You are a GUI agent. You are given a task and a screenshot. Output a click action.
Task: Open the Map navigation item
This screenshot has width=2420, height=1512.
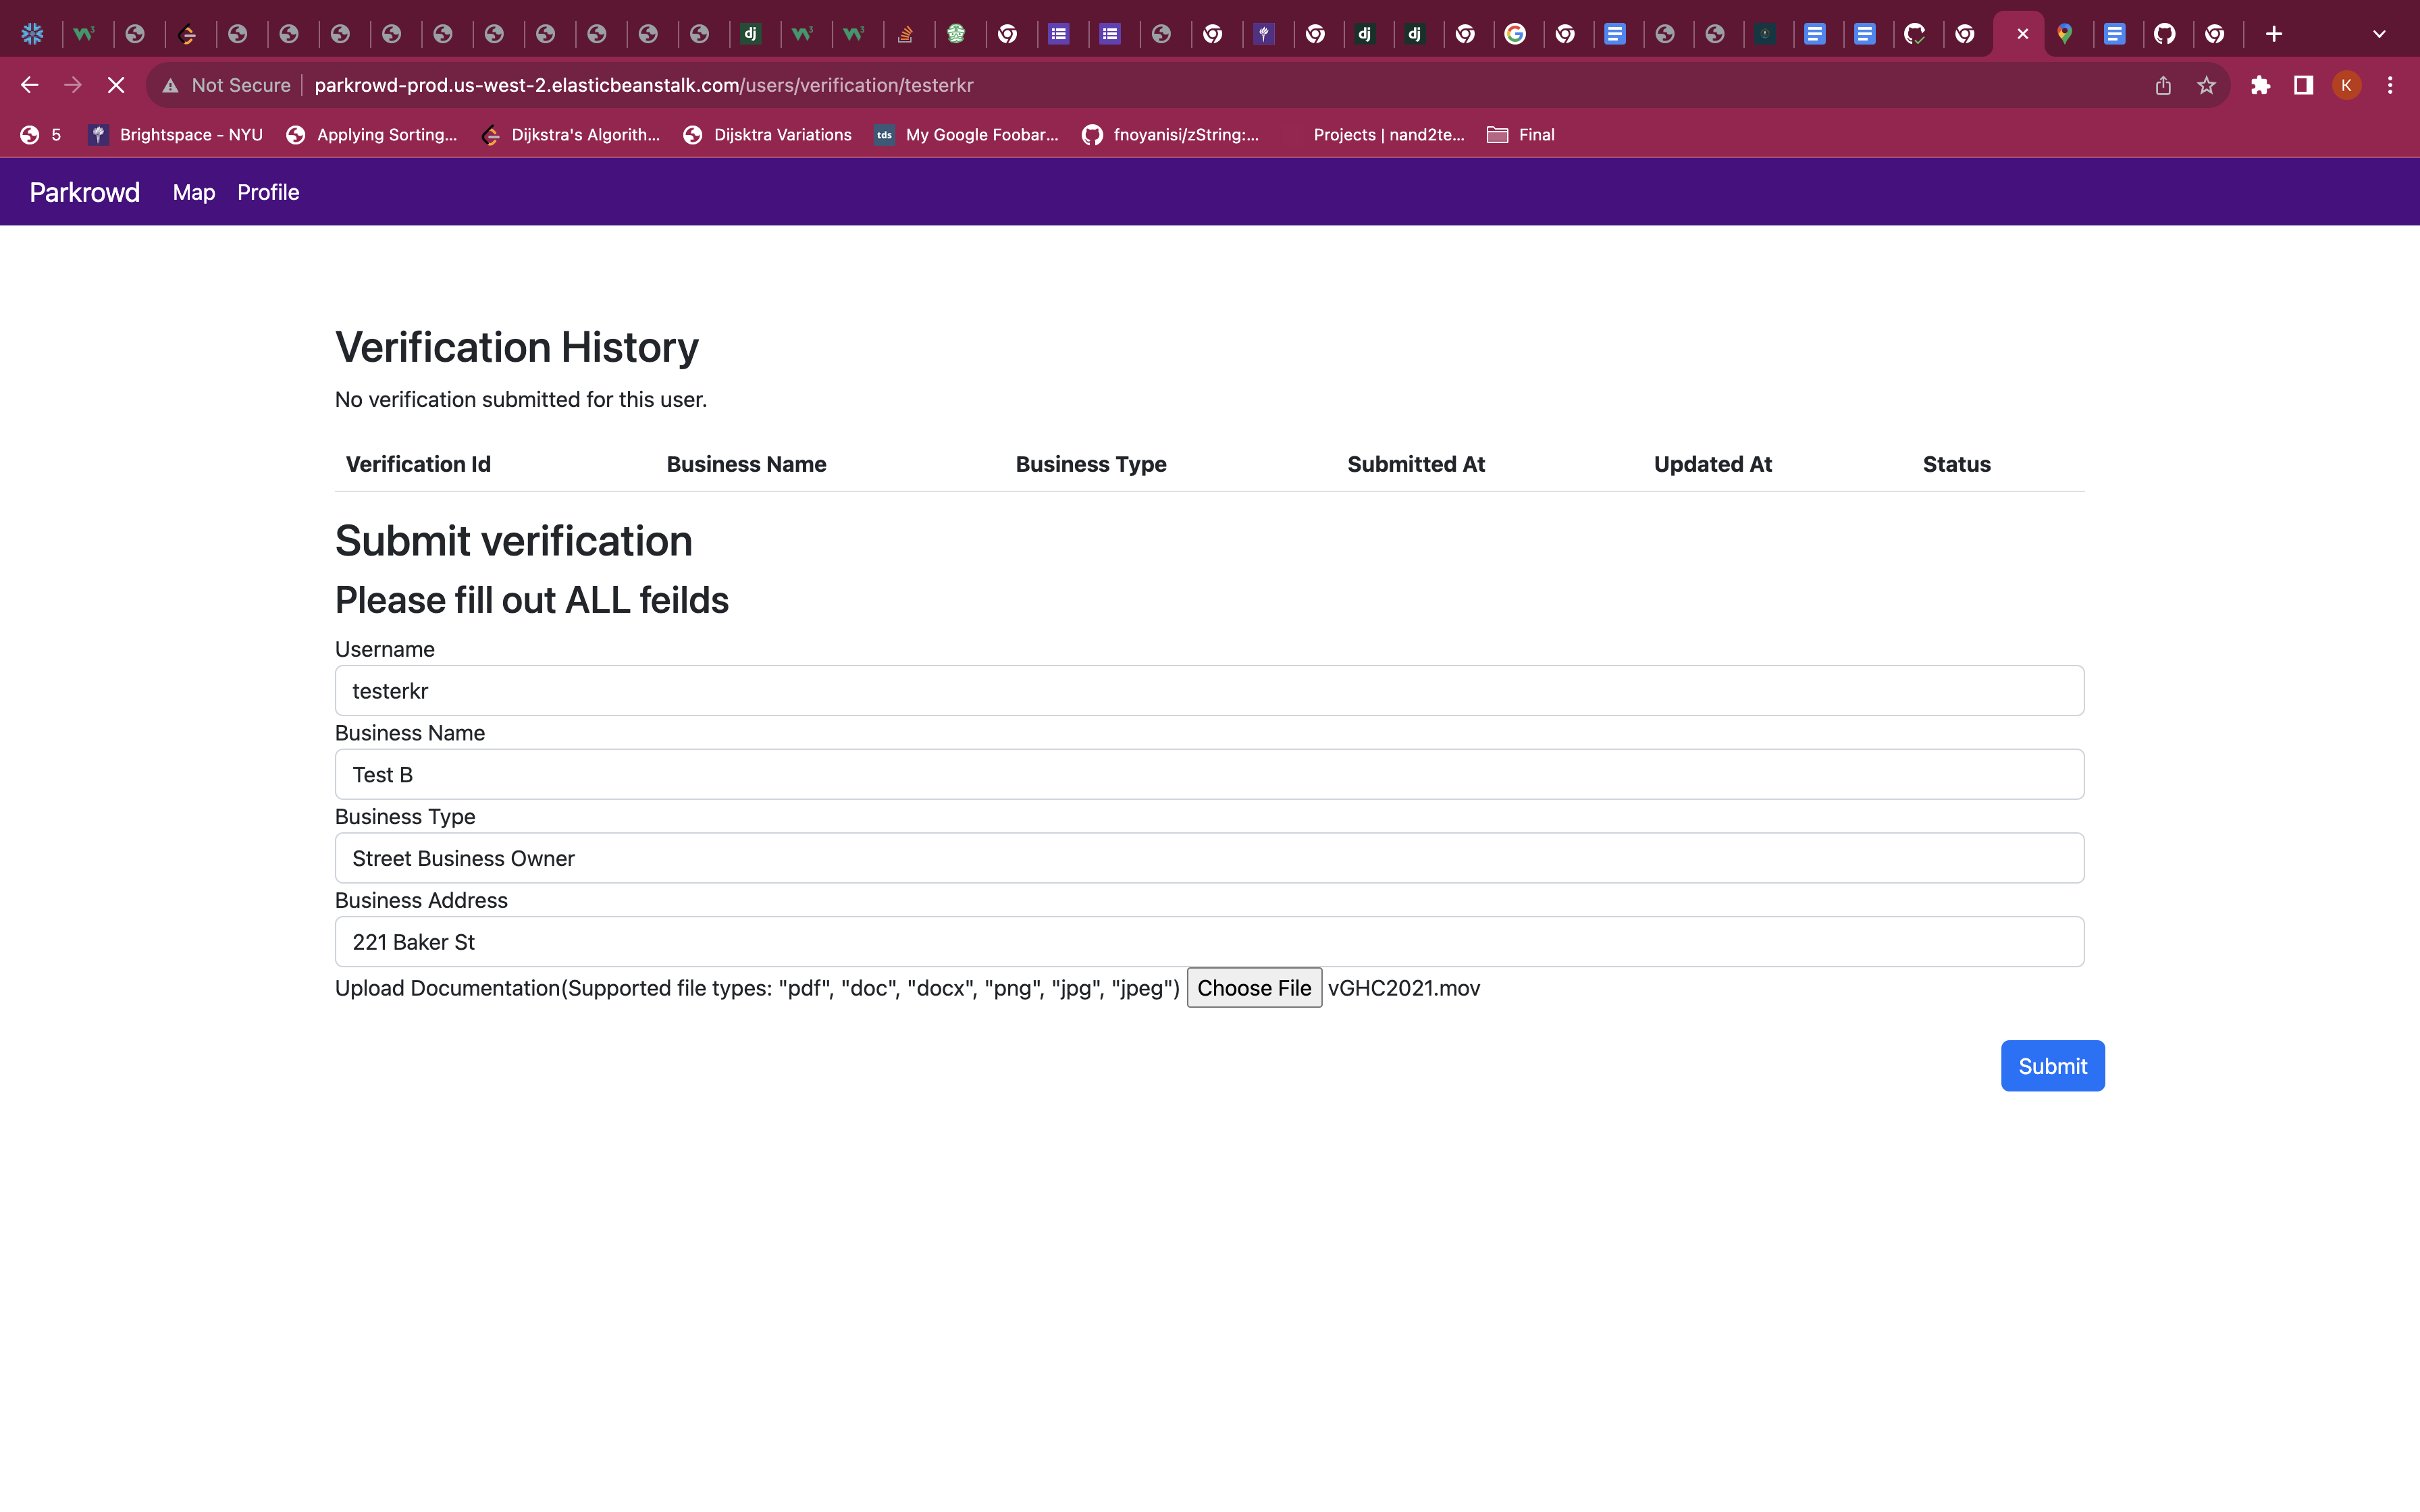[194, 192]
